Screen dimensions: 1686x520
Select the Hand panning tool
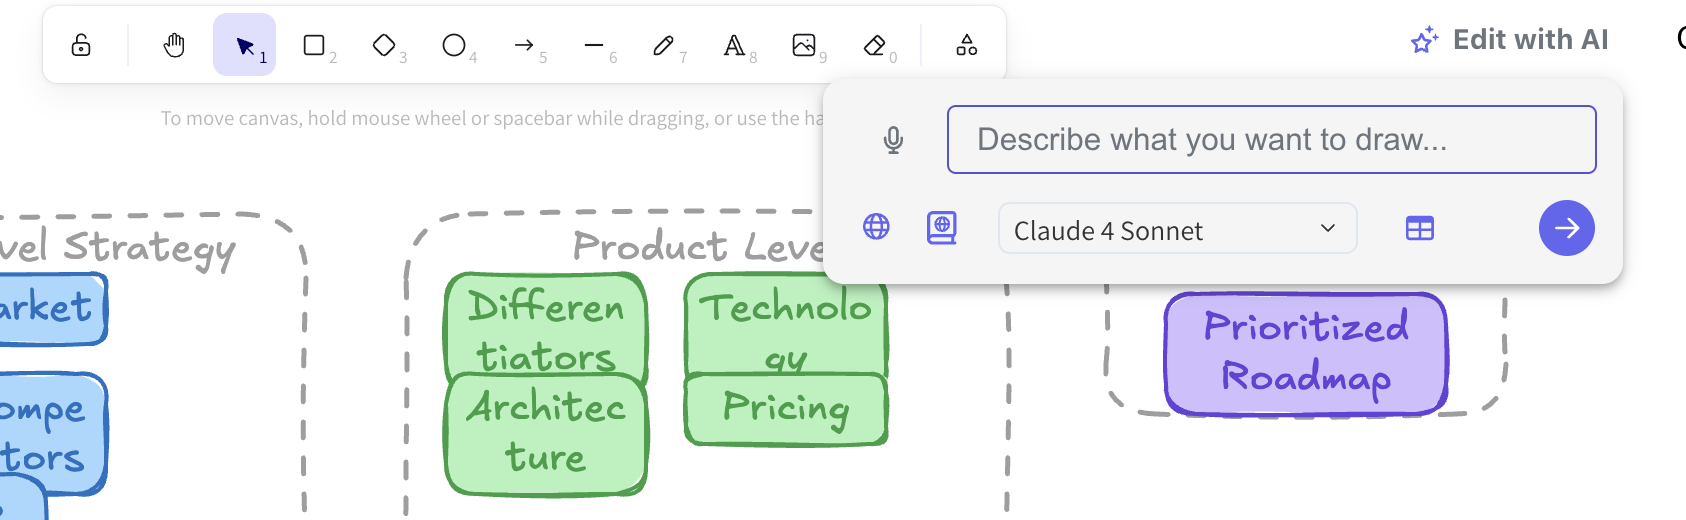point(174,45)
